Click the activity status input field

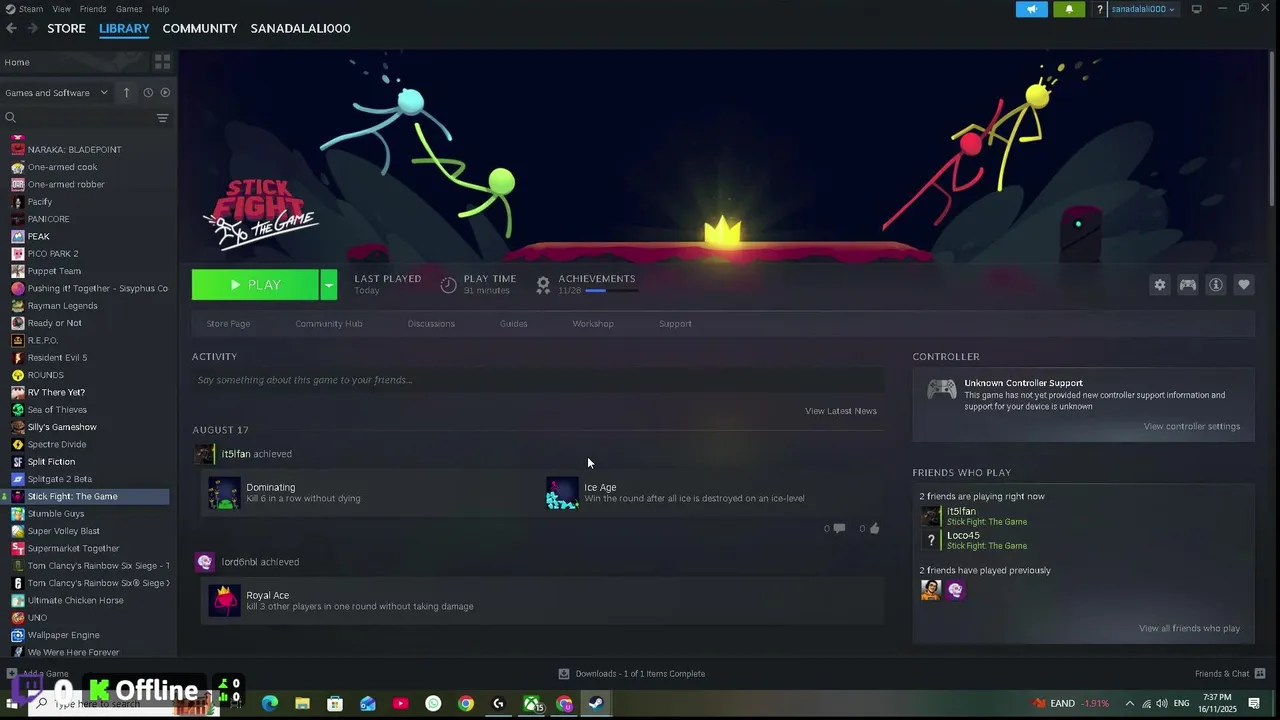coord(538,380)
